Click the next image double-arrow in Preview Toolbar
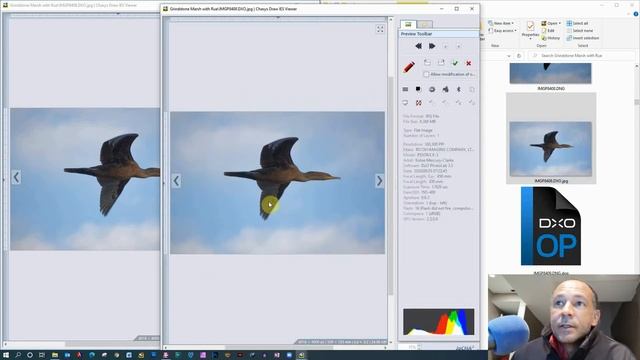Image resolution: width=640 pixels, height=360 pixels. pyautogui.click(x=432, y=46)
